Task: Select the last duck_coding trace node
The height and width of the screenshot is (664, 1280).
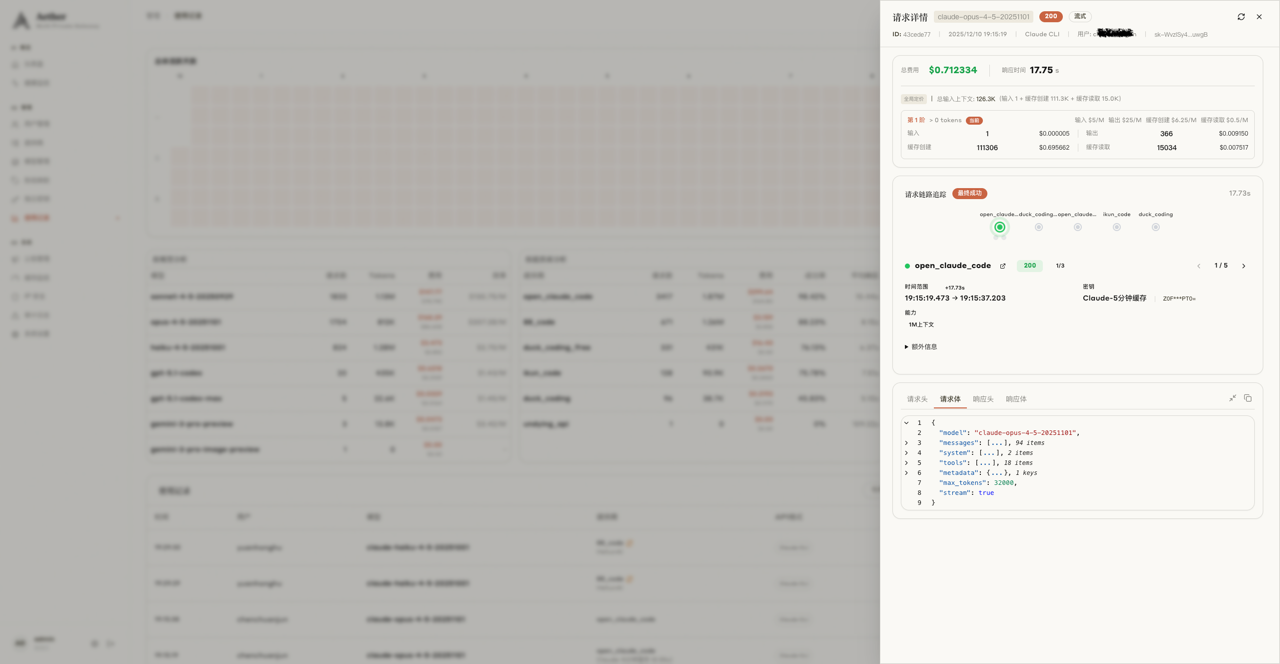Action: 1155,227
